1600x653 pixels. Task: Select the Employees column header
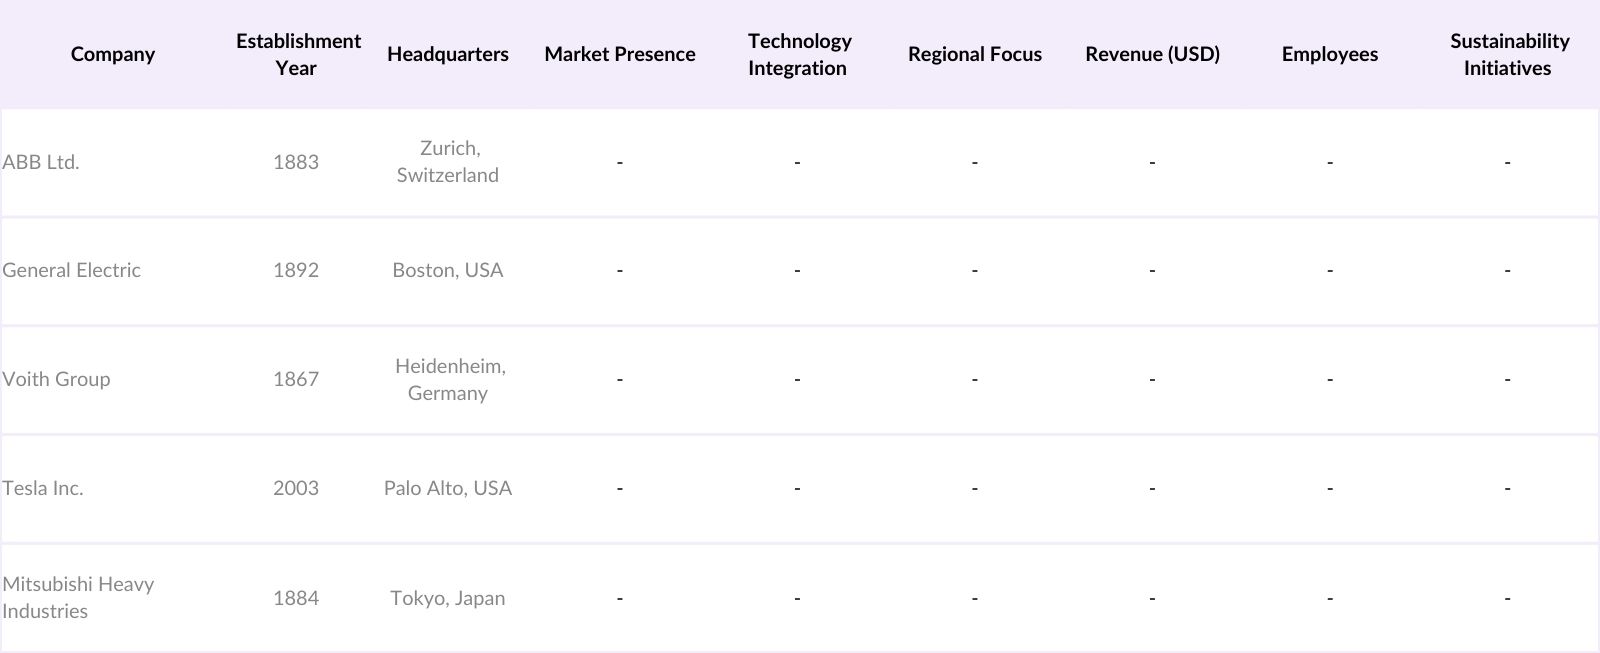[x=1329, y=54]
